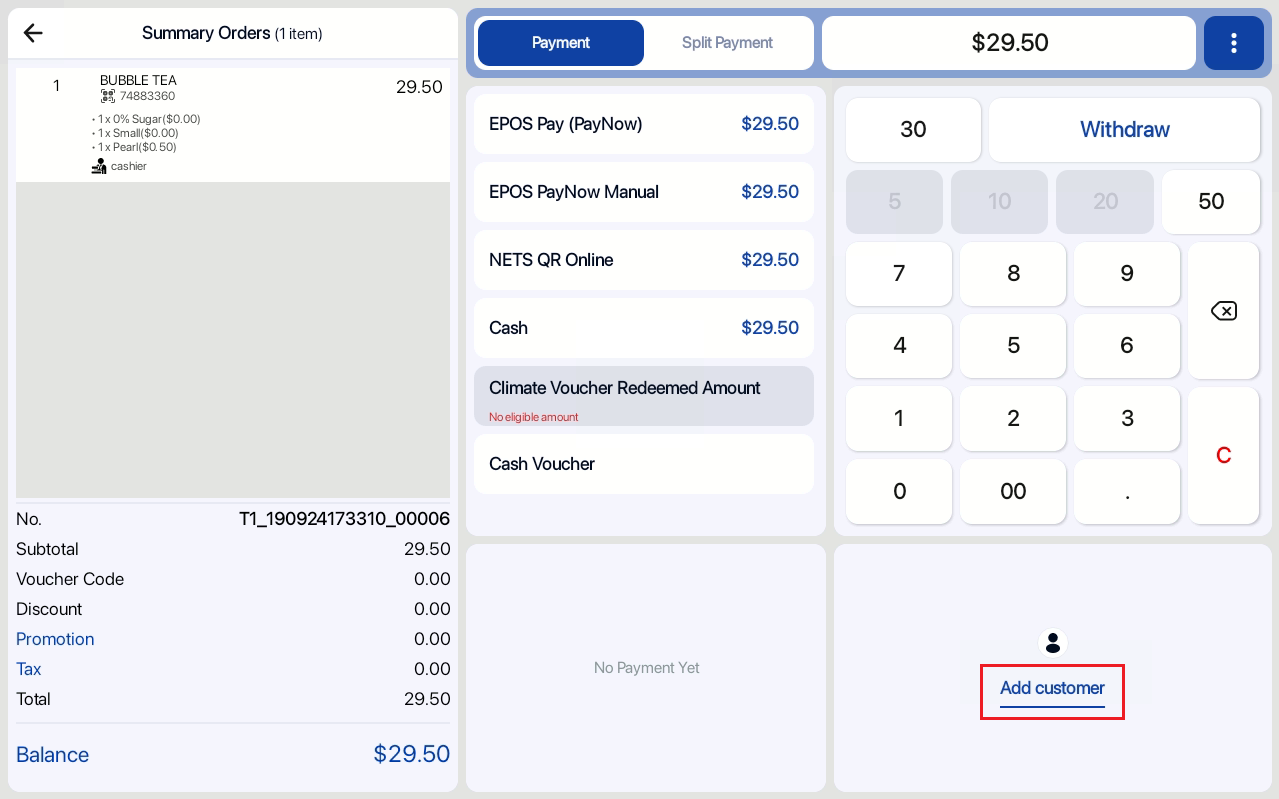Tap the quick amount 30 button
The height and width of the screenshot is (799, 1279).
[913, 130]
